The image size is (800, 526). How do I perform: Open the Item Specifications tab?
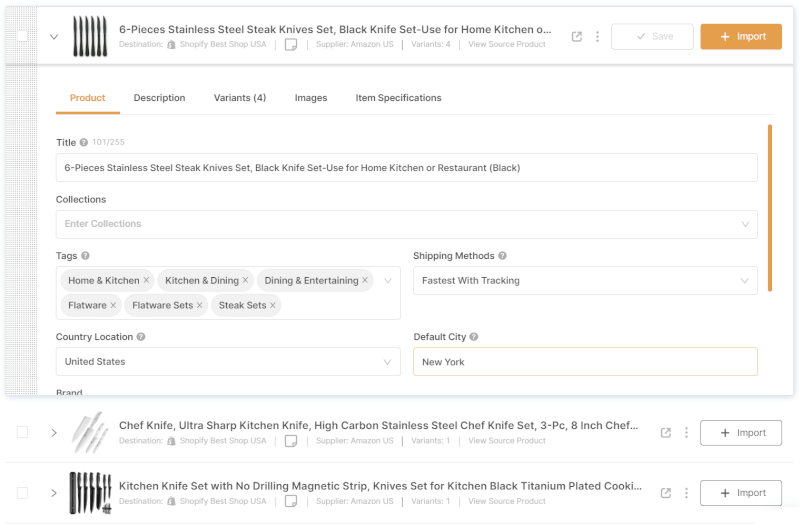click(398, 98)
